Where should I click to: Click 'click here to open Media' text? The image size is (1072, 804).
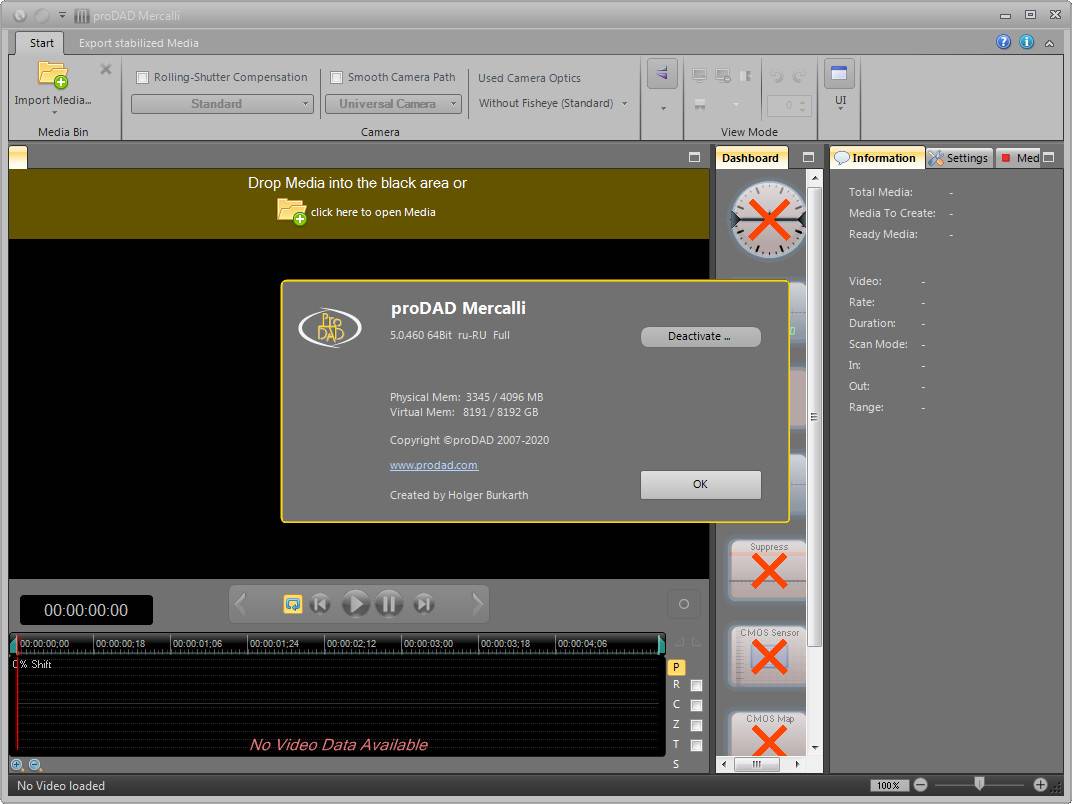373,212
